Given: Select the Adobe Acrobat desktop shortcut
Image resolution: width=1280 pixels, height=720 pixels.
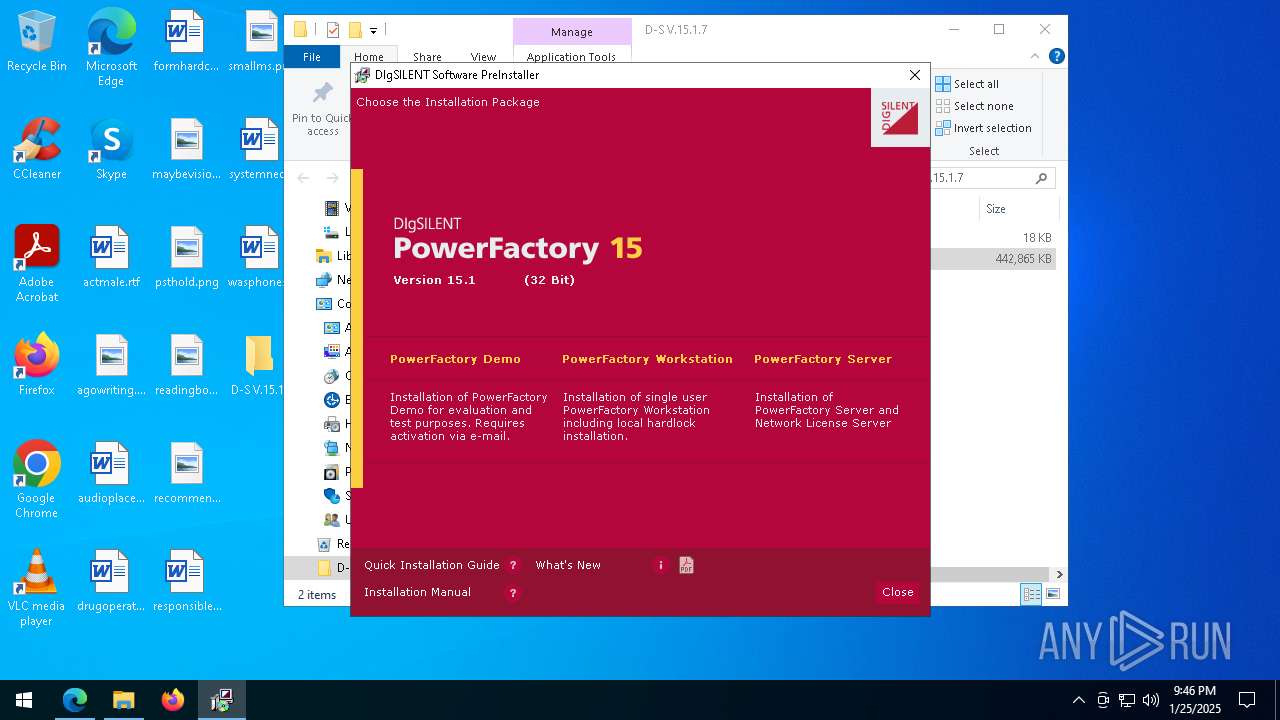Looking at the screenshot, I should [37, 264].
